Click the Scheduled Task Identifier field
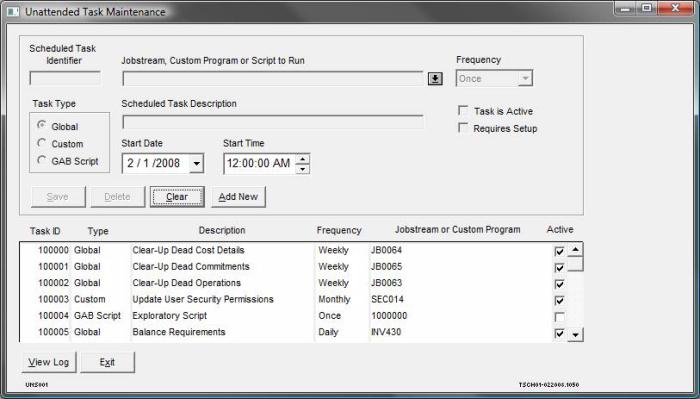Screen dimensions: 700x399 [65, 79]
